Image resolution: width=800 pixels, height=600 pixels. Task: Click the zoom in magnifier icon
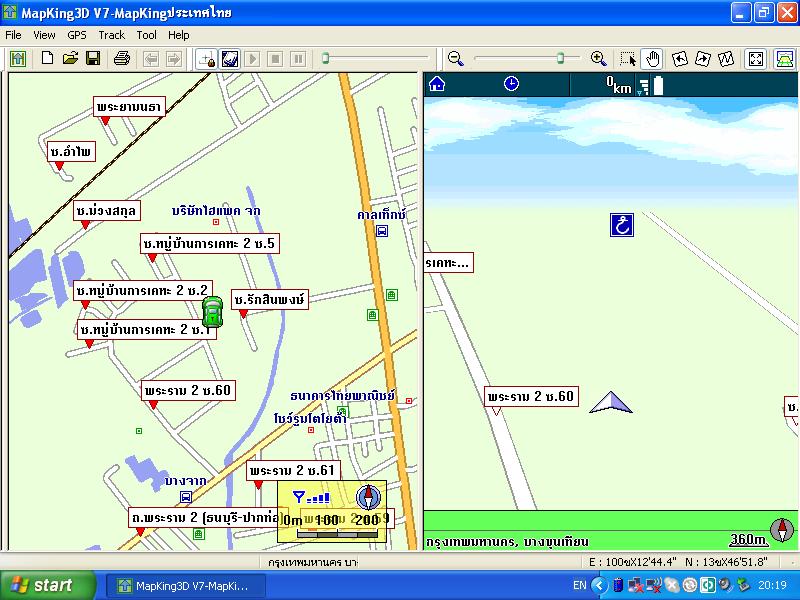point(598,59)
